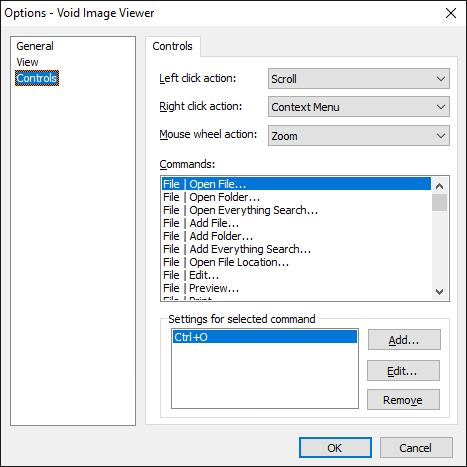Select the Open Folder... command
467x467 pixels.
pyautogui.click(x=296, y=197)
